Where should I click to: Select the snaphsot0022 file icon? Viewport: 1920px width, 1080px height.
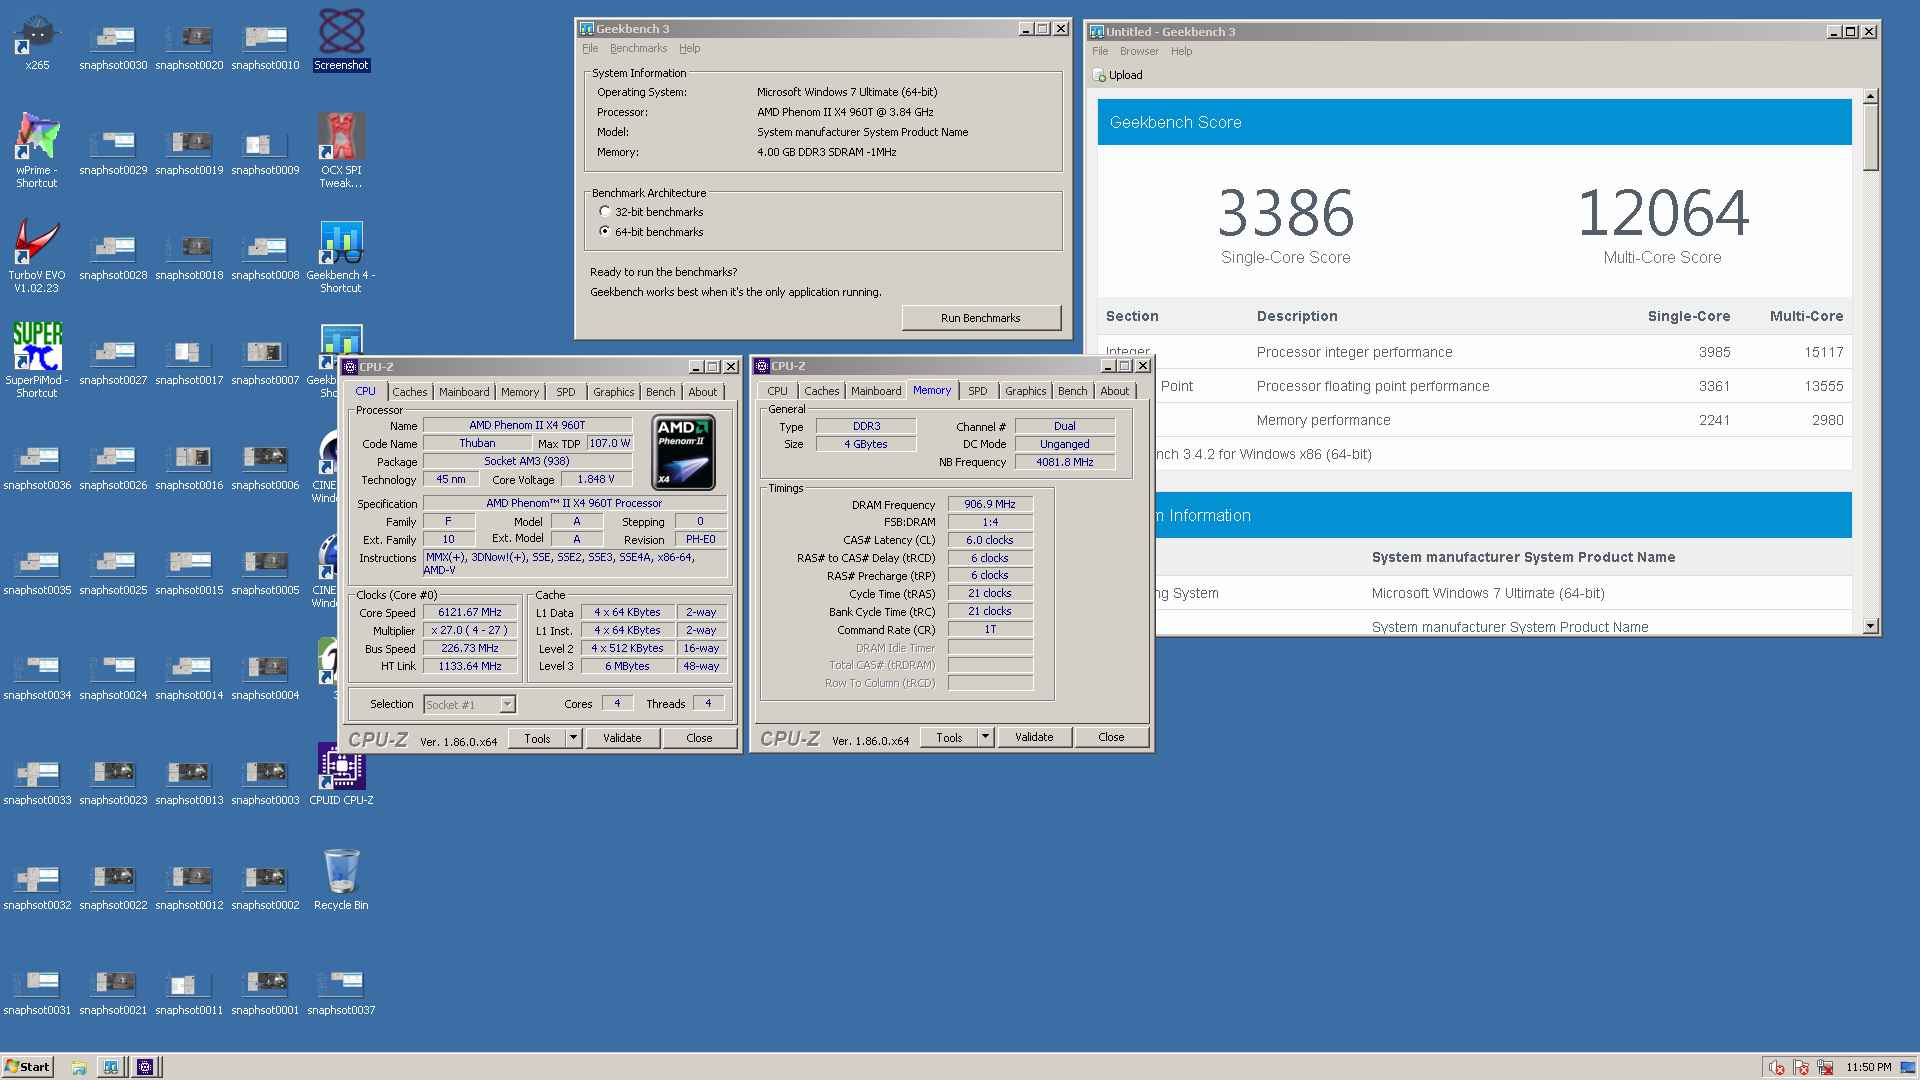[x=113, y=888]
